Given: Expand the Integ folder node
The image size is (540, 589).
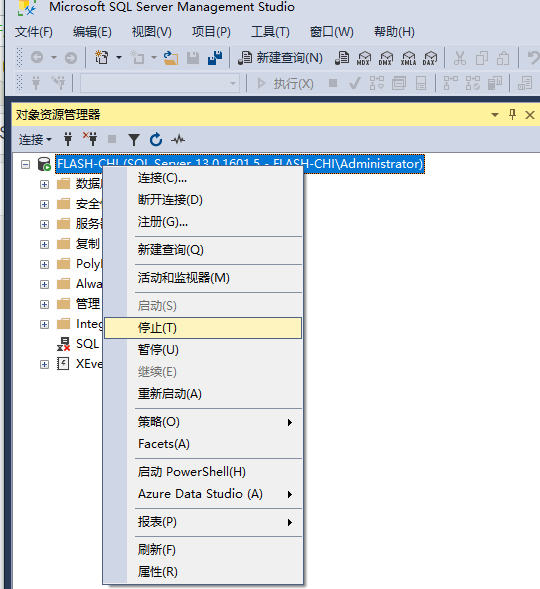Looking at the screenshot, I should pos(44,324).
